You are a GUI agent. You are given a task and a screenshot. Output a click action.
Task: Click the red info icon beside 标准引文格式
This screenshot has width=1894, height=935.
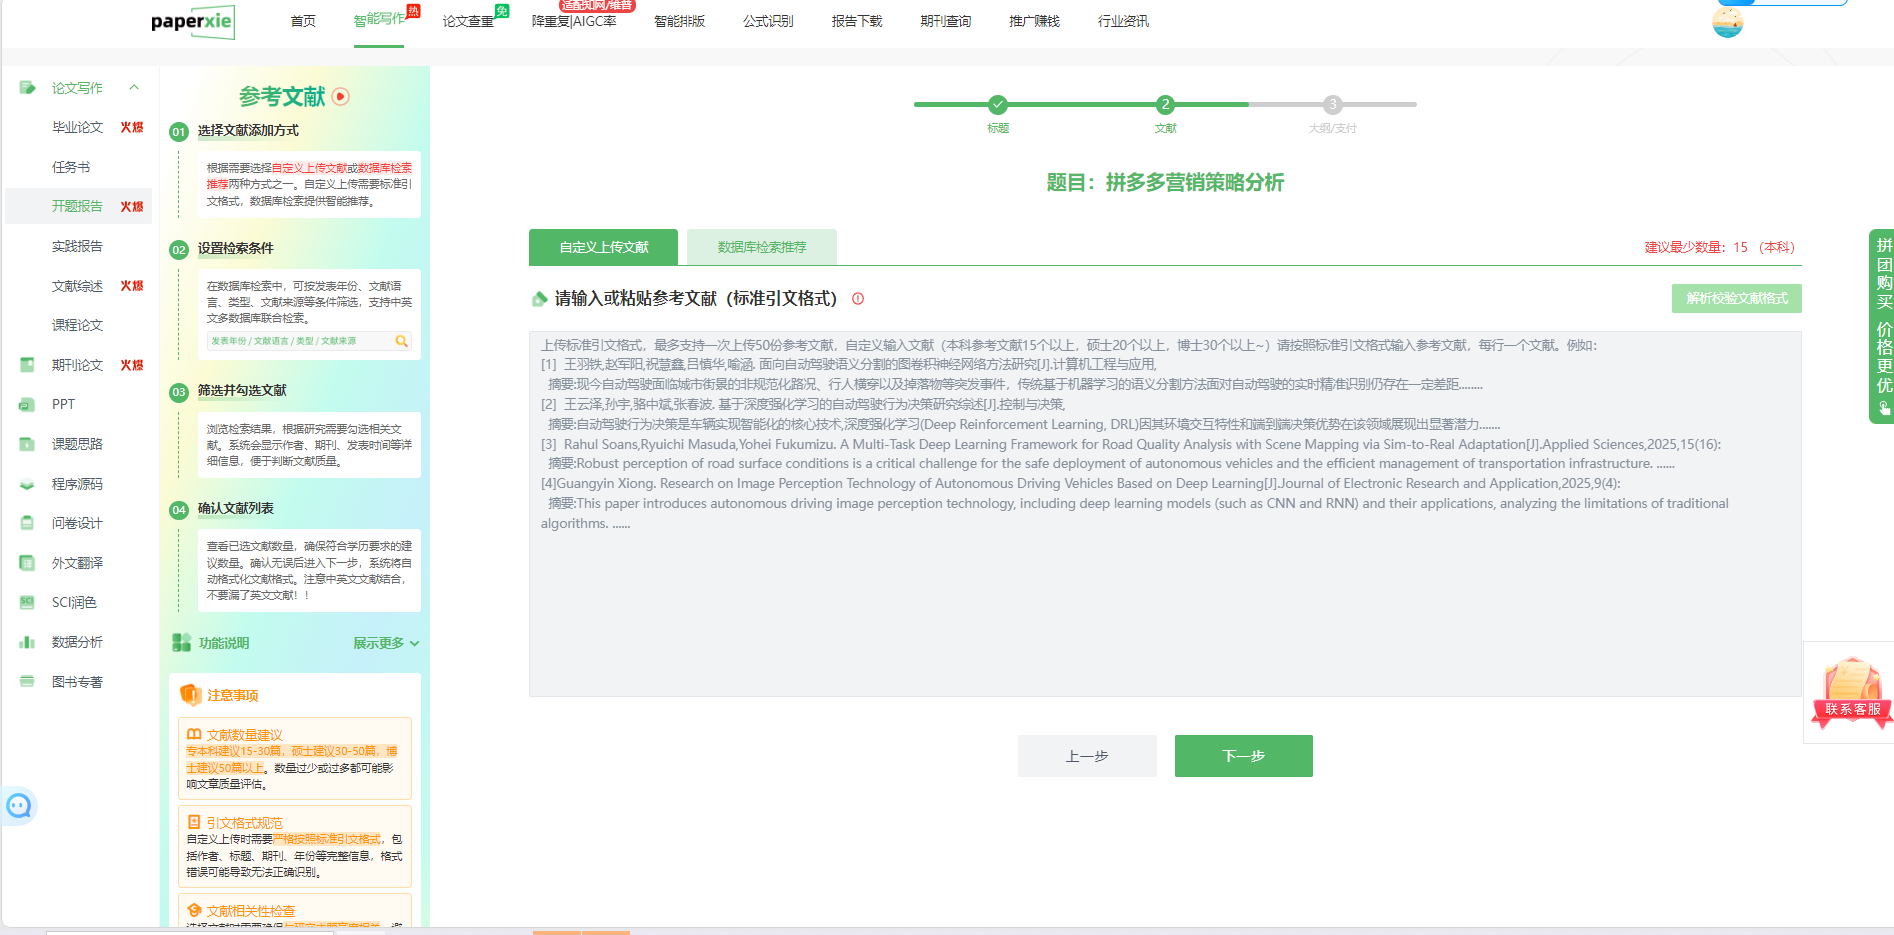click(858, 299)
